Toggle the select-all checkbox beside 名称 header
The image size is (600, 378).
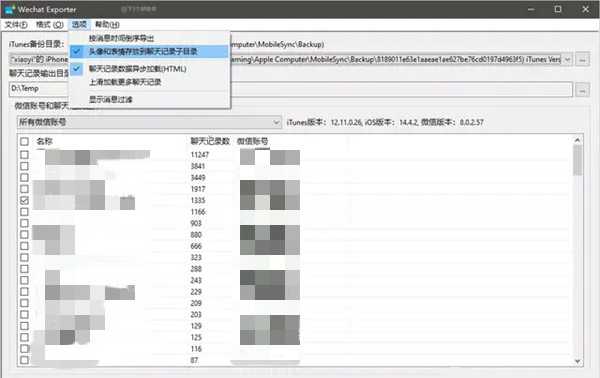coord(24,142)
